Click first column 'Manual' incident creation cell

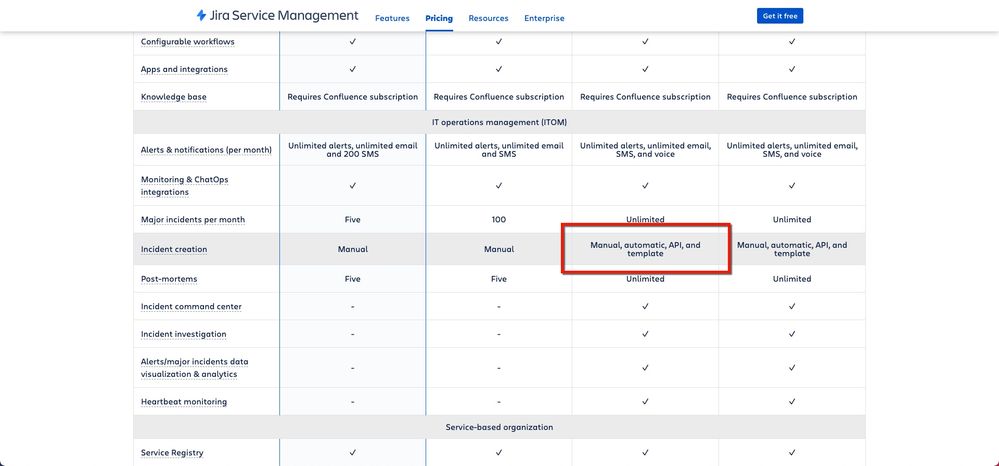coord(352,249)
